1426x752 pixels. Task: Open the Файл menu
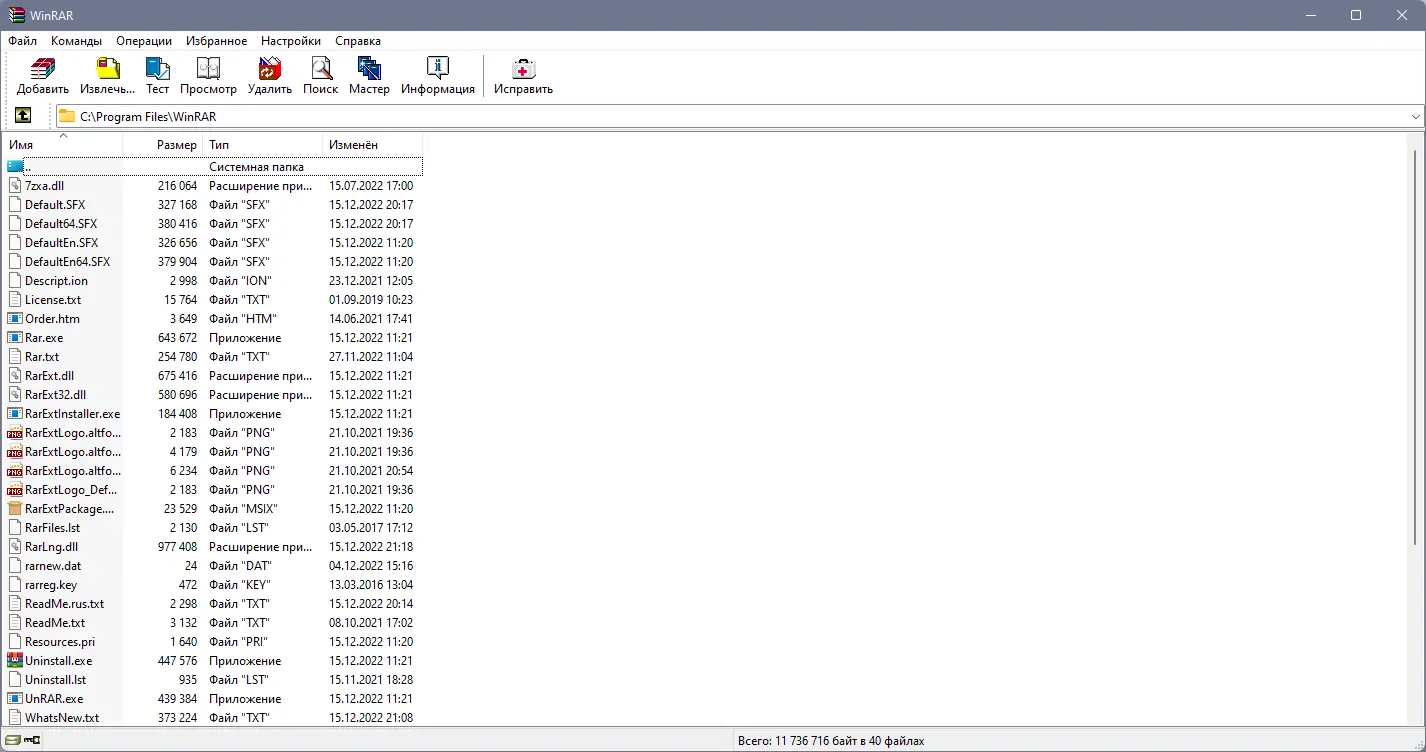point(22,41)
